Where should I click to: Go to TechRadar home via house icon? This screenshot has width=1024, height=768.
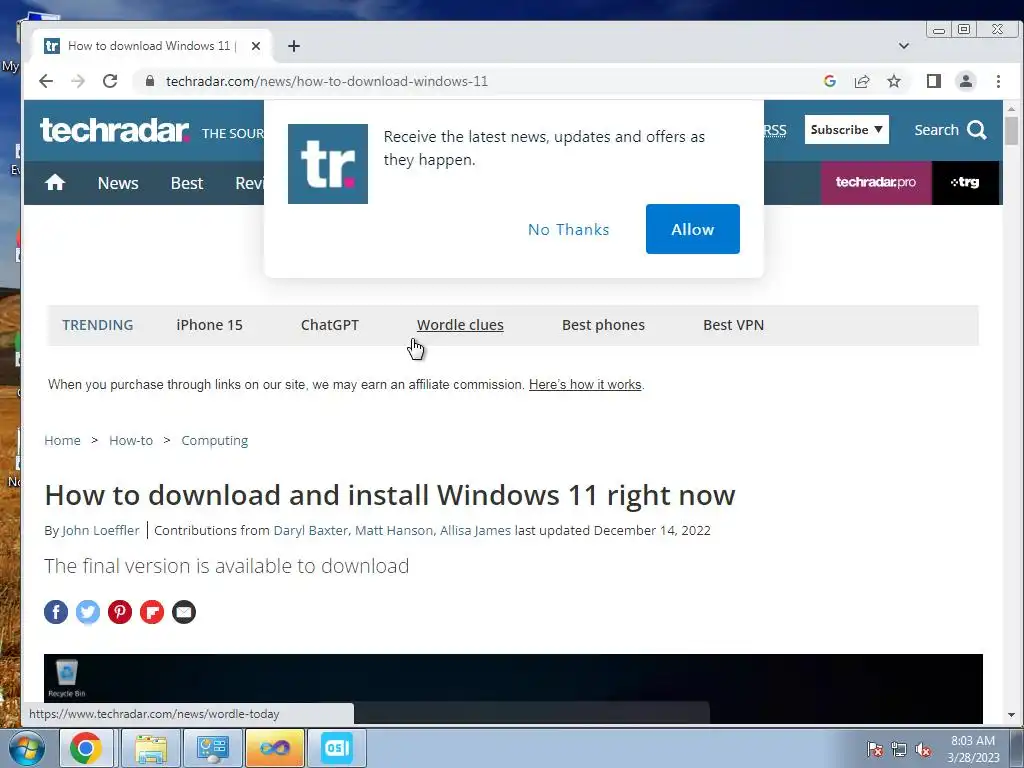coord(55,182)
